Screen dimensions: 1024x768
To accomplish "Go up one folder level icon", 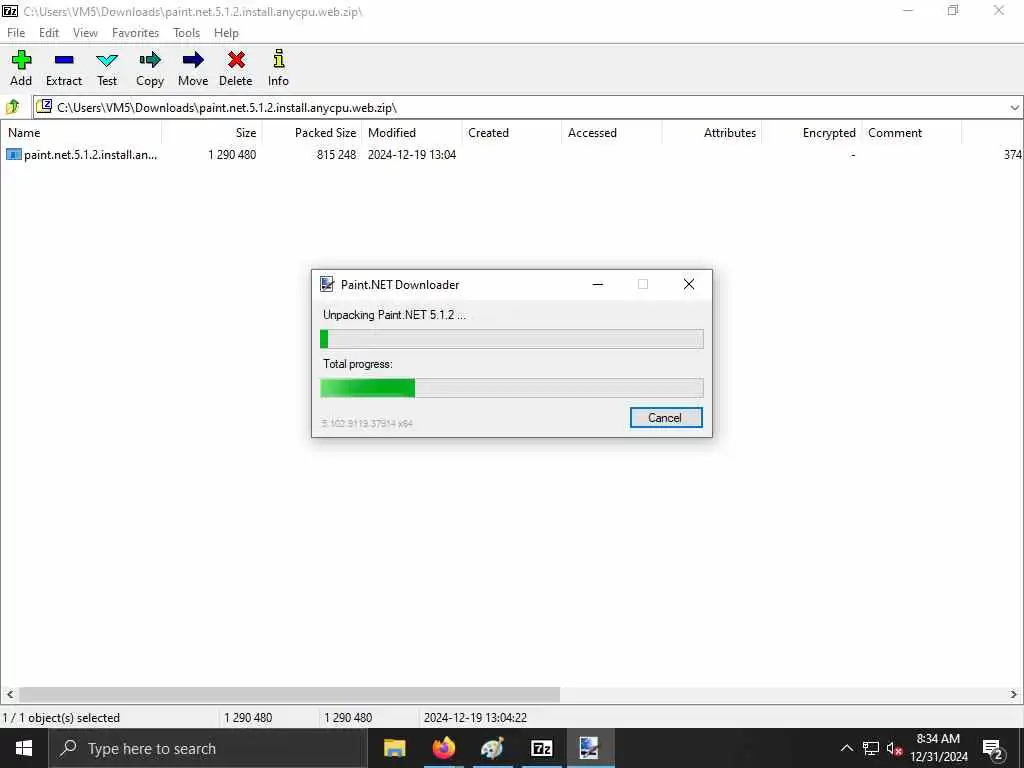I will tap(13, 106).
